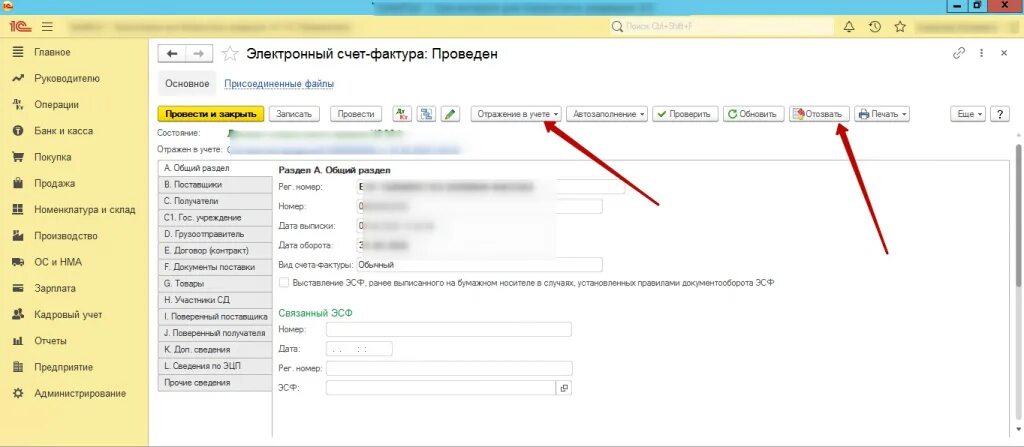
Task: Select section G. Товары
Action: coord(214,284)
